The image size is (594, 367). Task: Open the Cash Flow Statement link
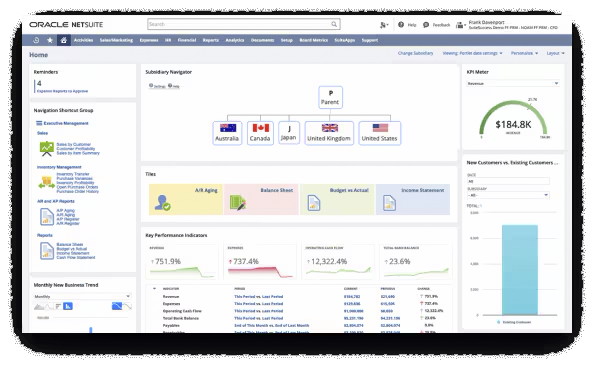pos(76,258)
